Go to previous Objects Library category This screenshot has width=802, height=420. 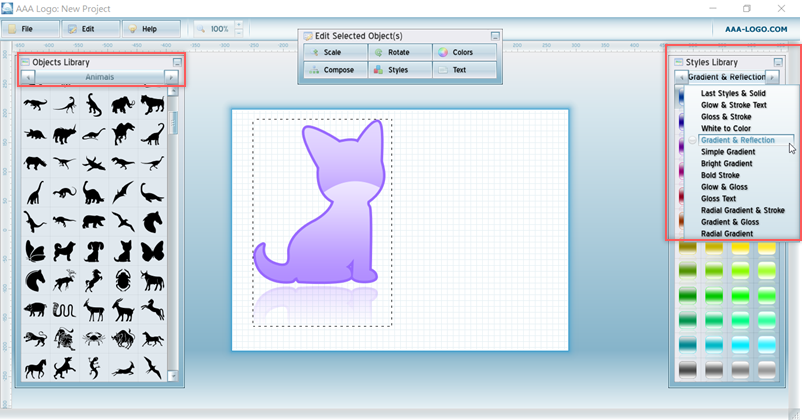(x=28, y=77)
